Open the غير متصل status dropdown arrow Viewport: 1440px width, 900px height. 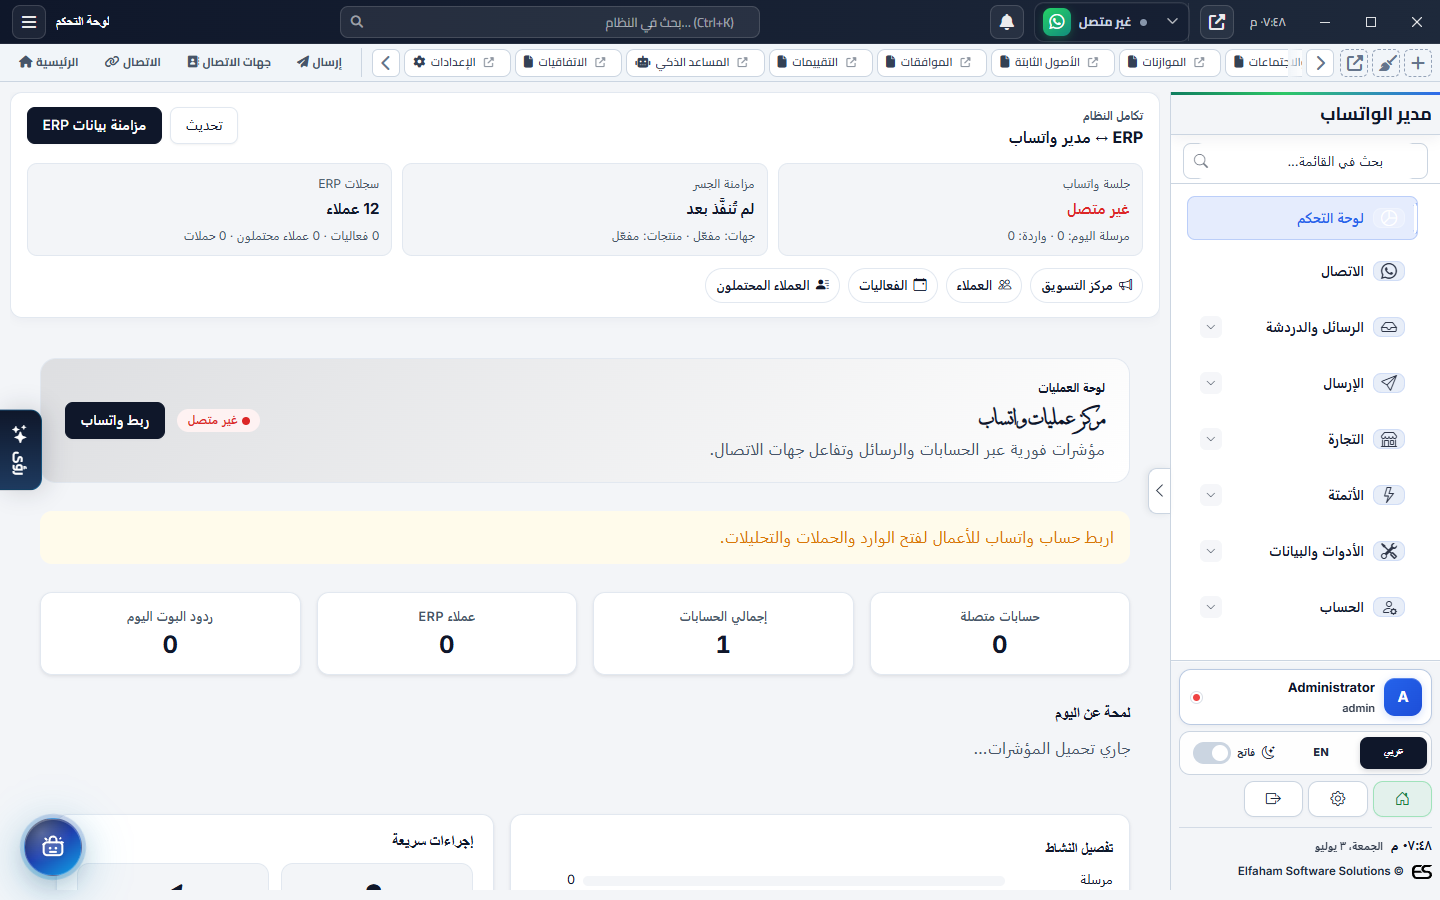pos(1172,21)
